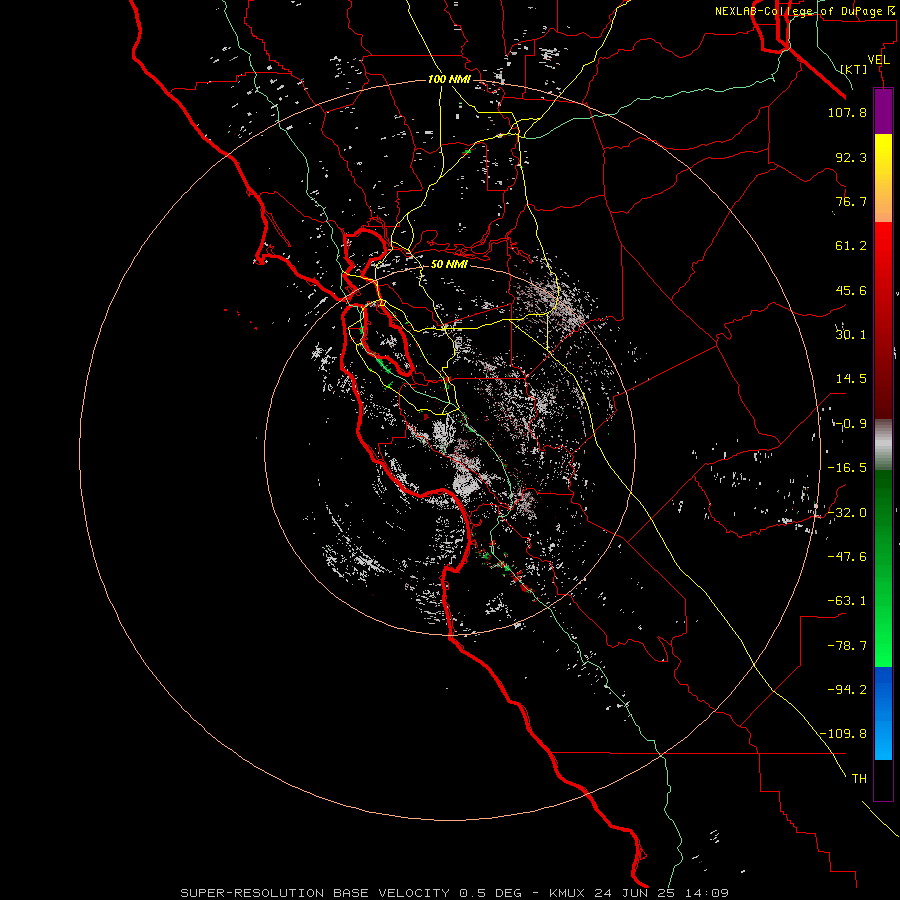Screen dimensions: 900x900
Task: Select the -63.1 velocity scale value
Action: [847, 601]
